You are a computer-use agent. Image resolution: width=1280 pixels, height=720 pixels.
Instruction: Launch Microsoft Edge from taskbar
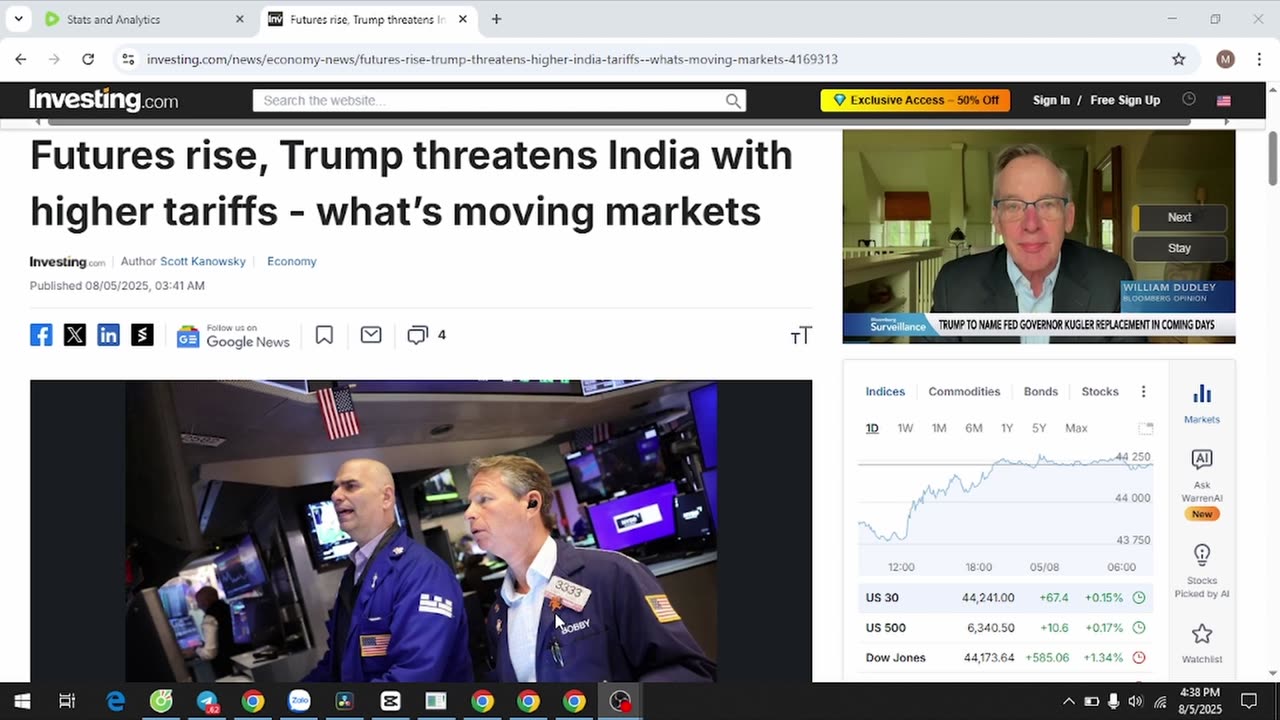pyautogui.click(x=116, y=701)
